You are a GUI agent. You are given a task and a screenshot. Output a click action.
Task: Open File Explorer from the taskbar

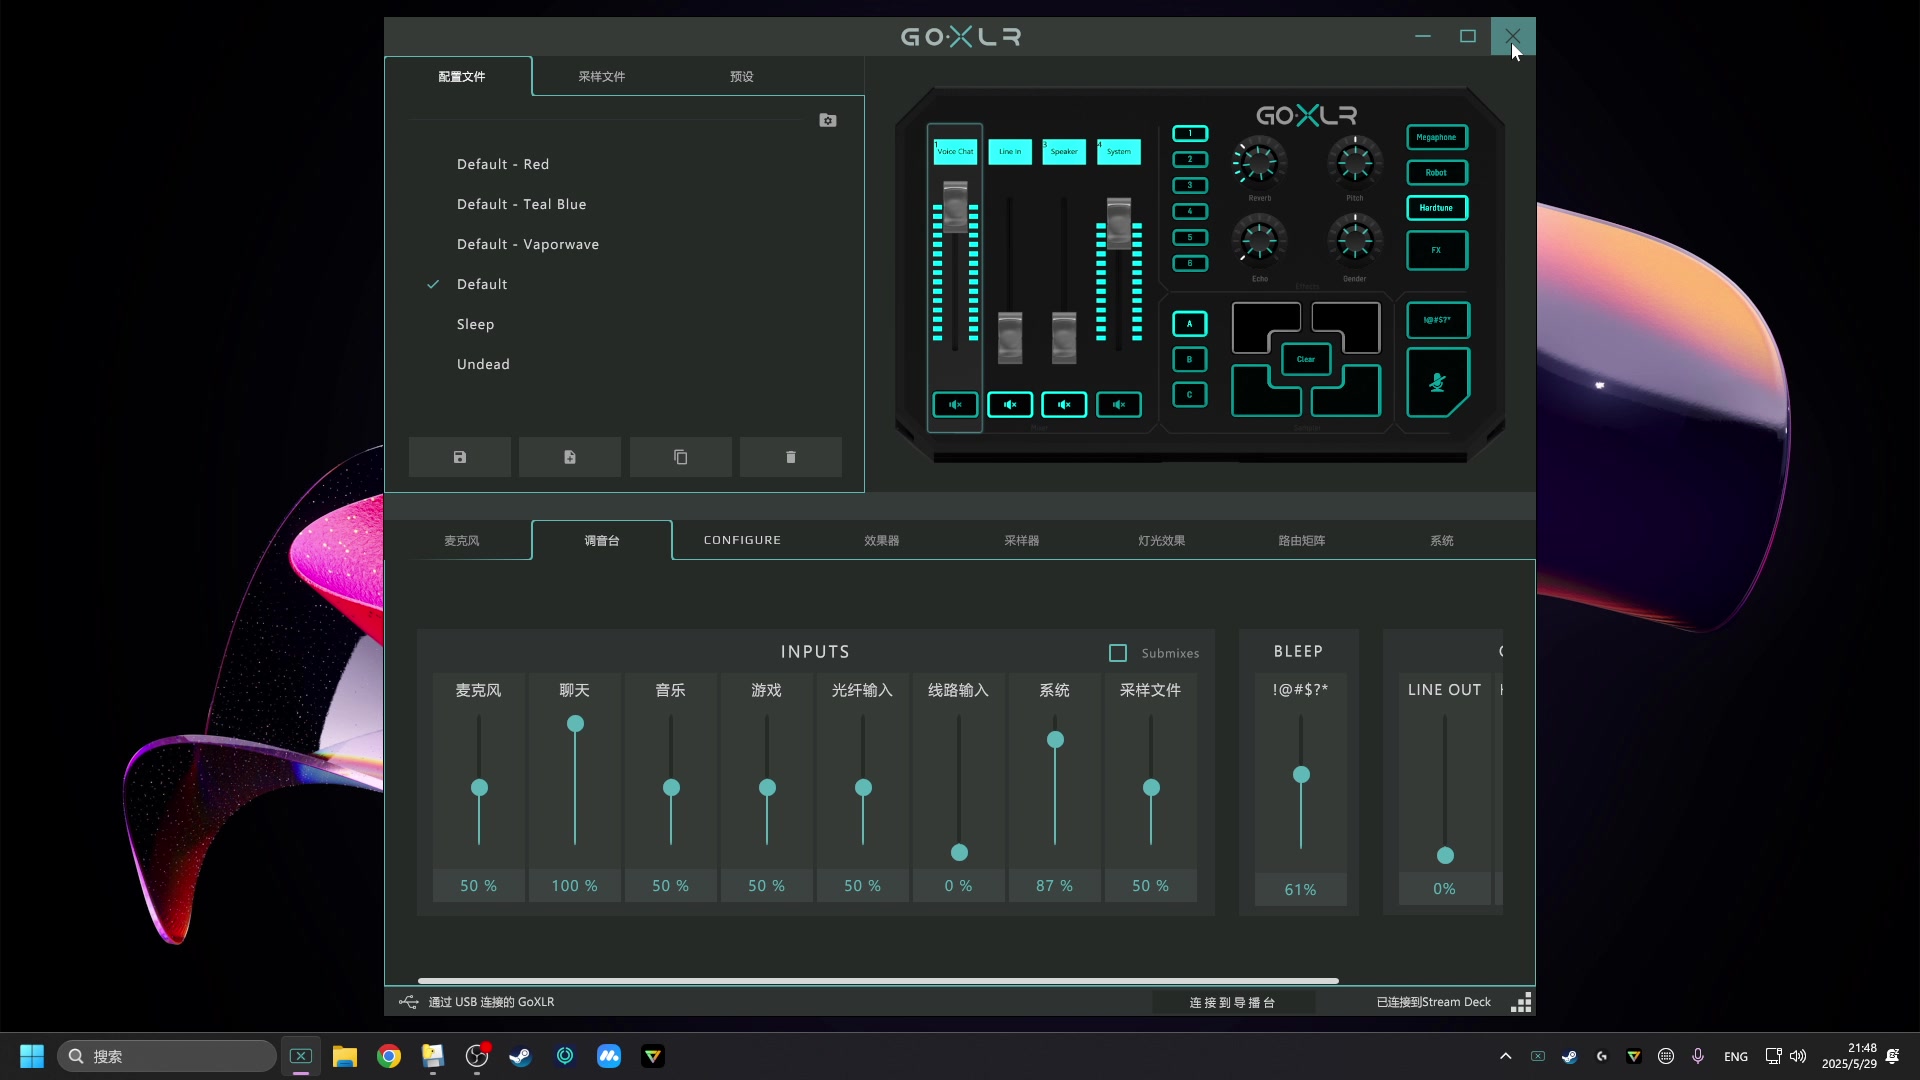(345, 1056)
